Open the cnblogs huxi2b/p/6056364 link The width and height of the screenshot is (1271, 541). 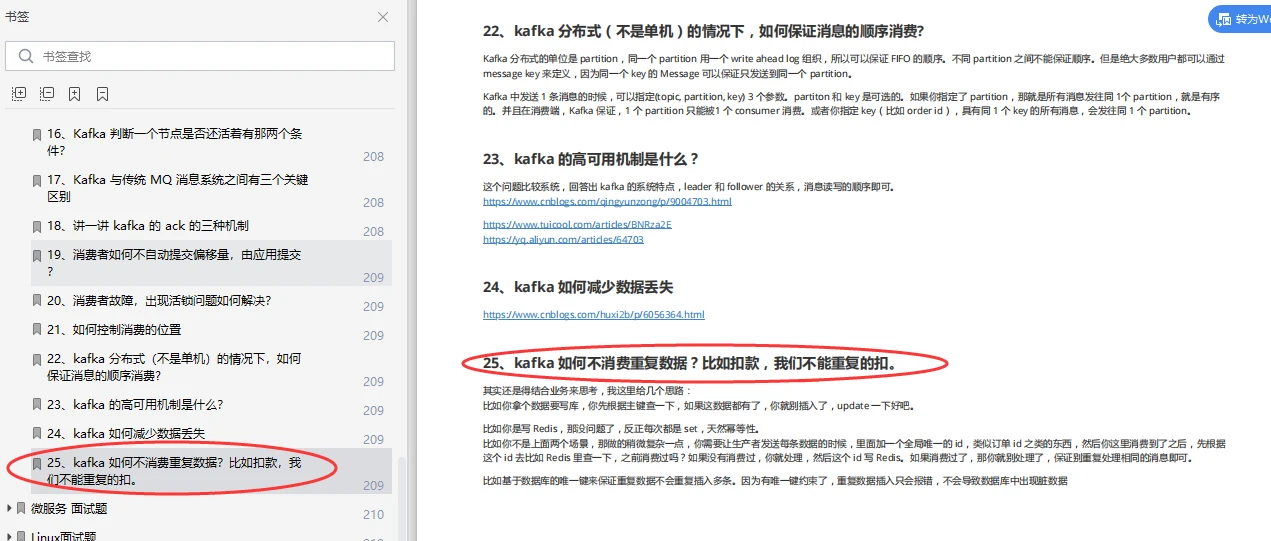pyautogui.click(x=594, y=314)
